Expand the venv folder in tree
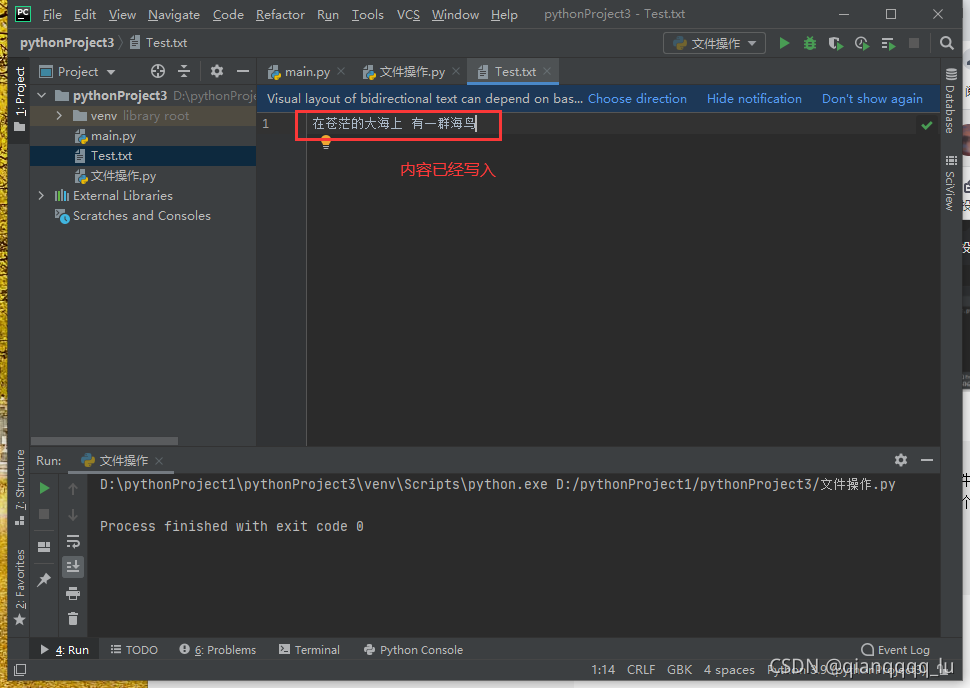 pyautogui.click(x=59, y=116)
